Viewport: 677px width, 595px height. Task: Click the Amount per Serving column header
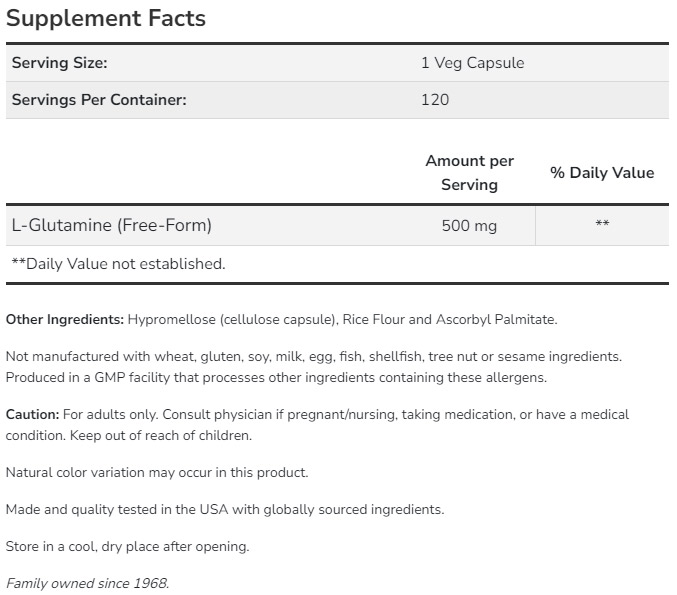pos(469,172)
